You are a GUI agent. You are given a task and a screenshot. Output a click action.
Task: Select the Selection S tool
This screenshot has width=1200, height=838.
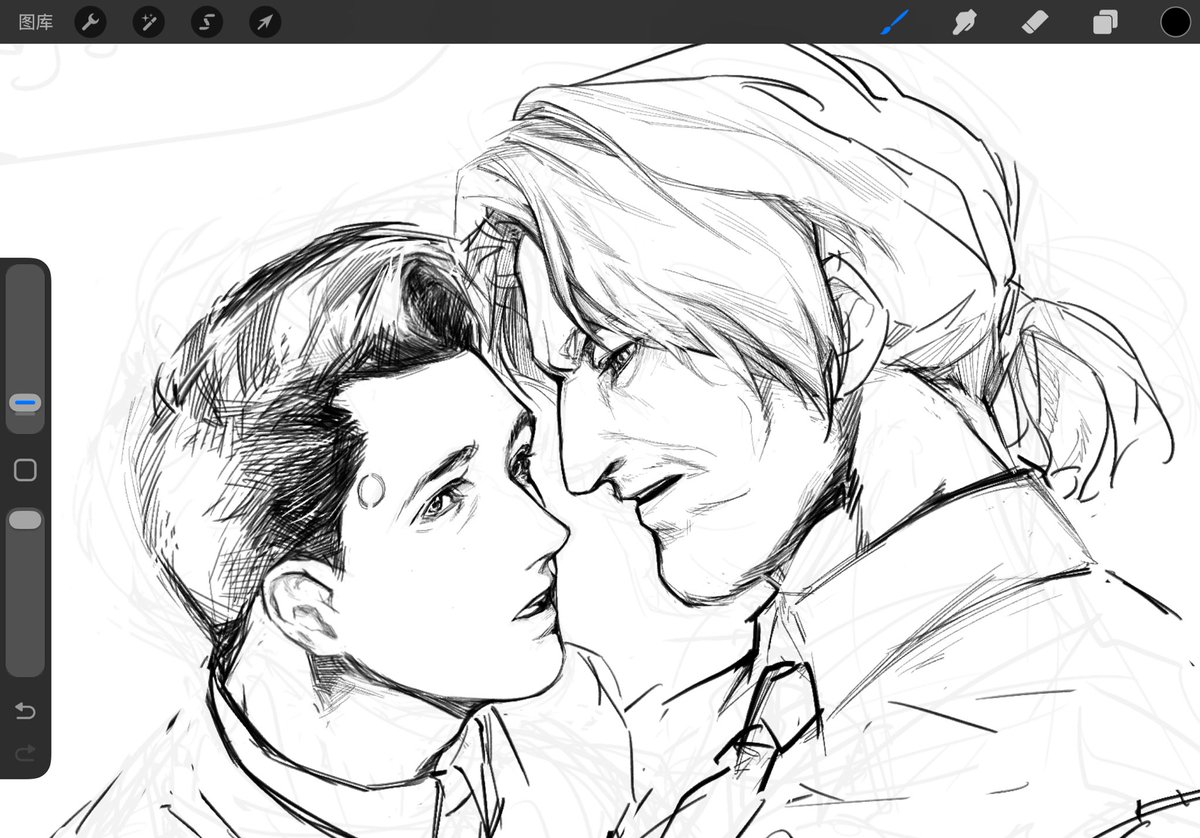pyautogui.click(x=207, y=22)
